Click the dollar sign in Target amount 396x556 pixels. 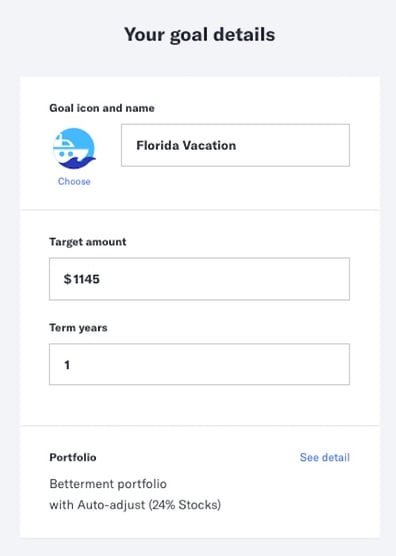(67, 279)
